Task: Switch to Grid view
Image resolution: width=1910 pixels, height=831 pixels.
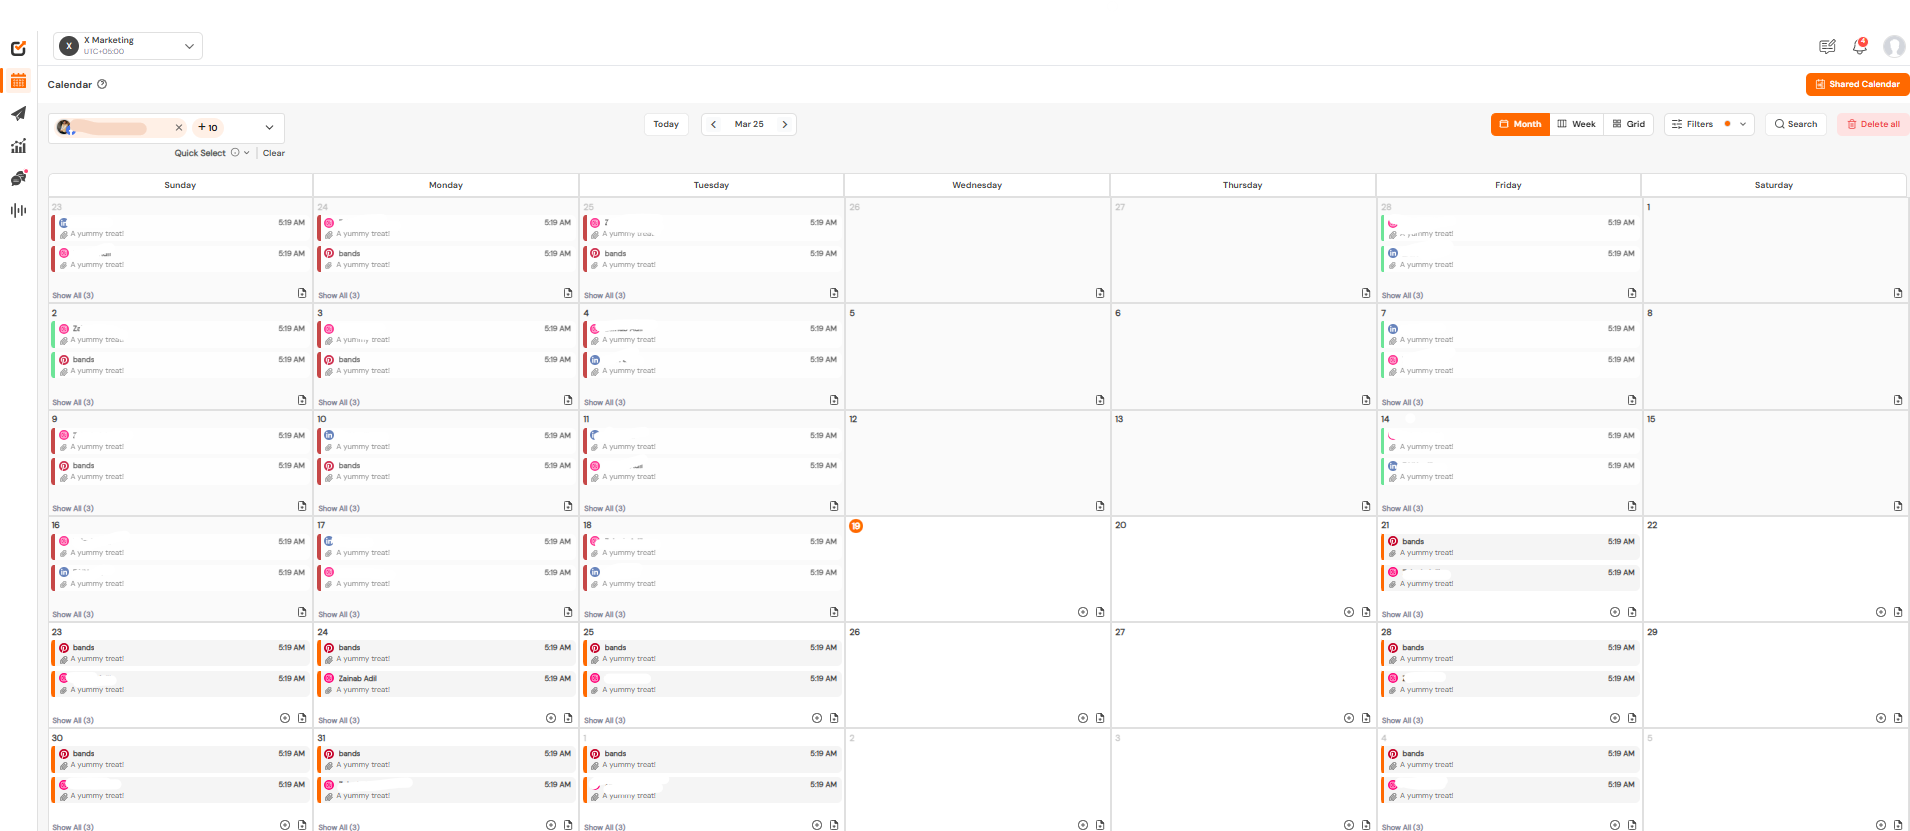Action: [1629, 124]
